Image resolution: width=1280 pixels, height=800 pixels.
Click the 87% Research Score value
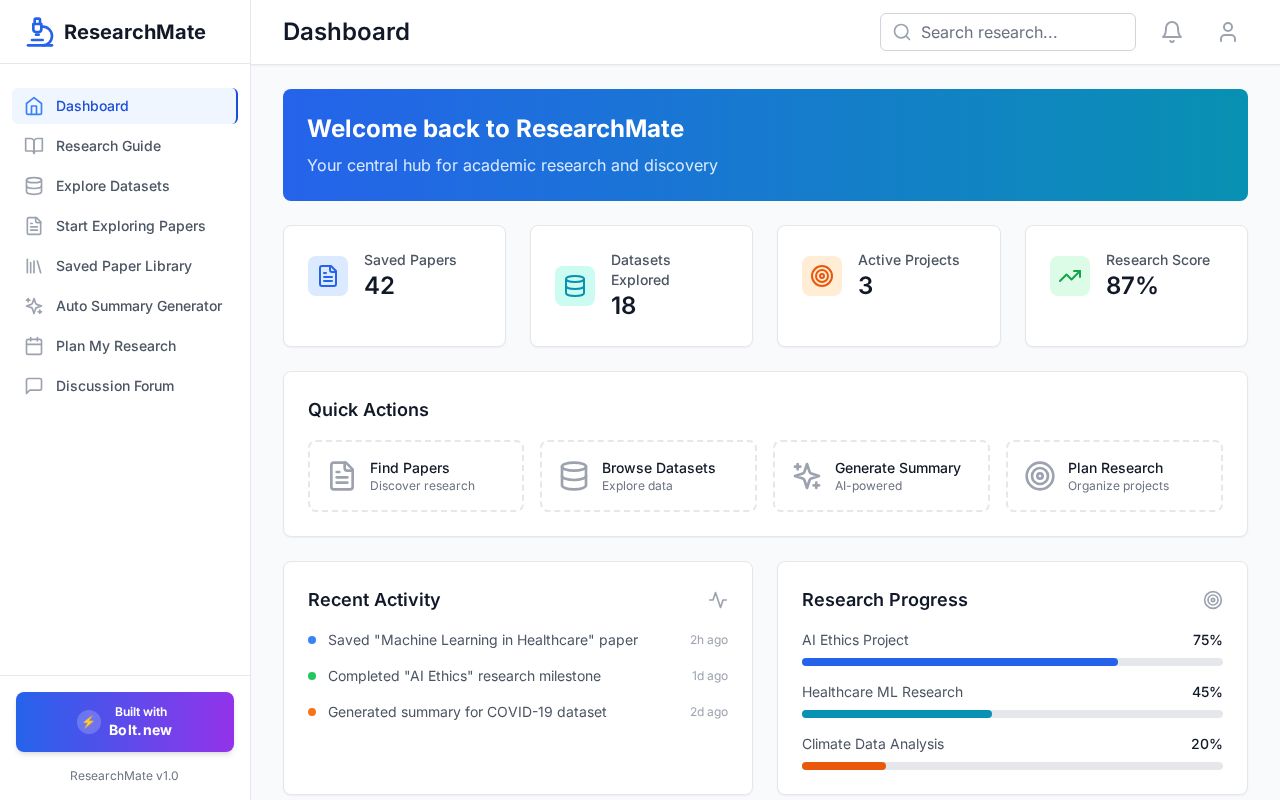tap(1132, 286)
